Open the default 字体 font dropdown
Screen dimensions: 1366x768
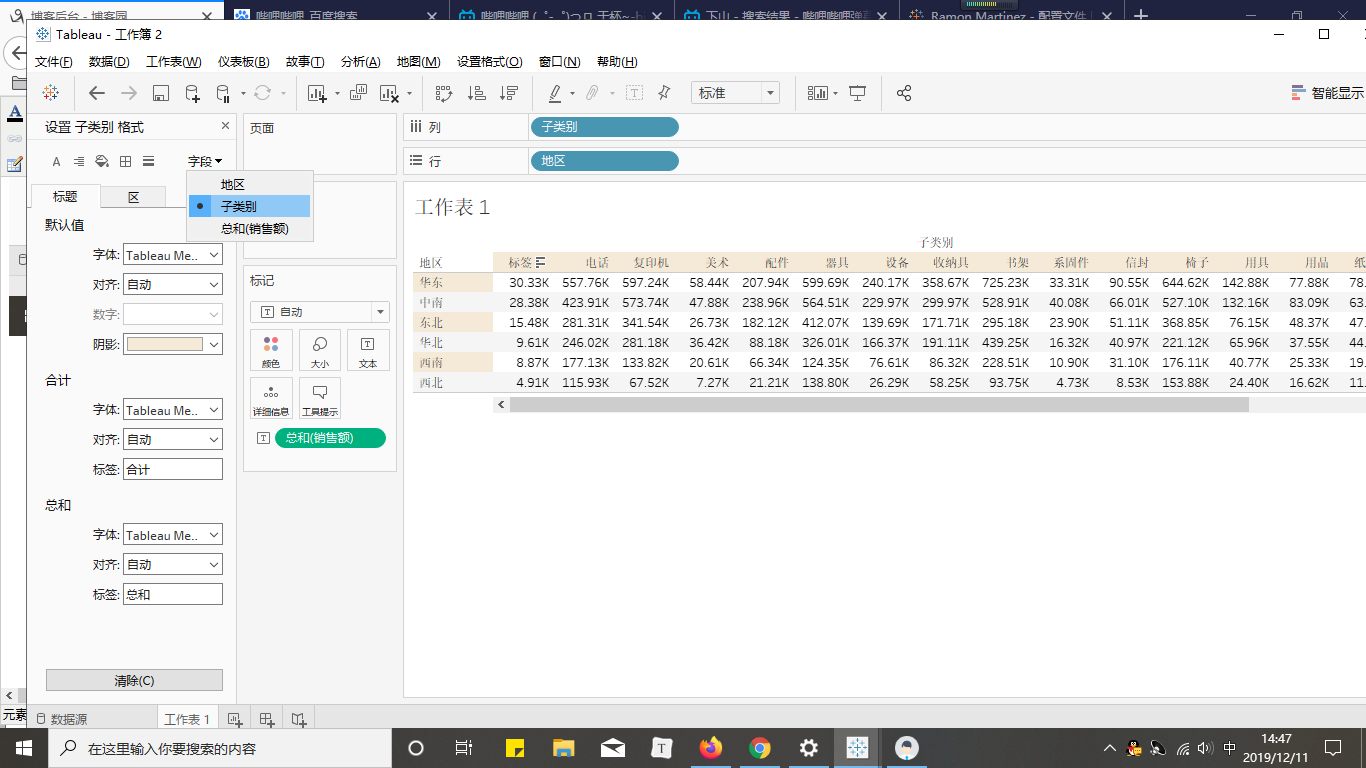[x=173, y=255]
